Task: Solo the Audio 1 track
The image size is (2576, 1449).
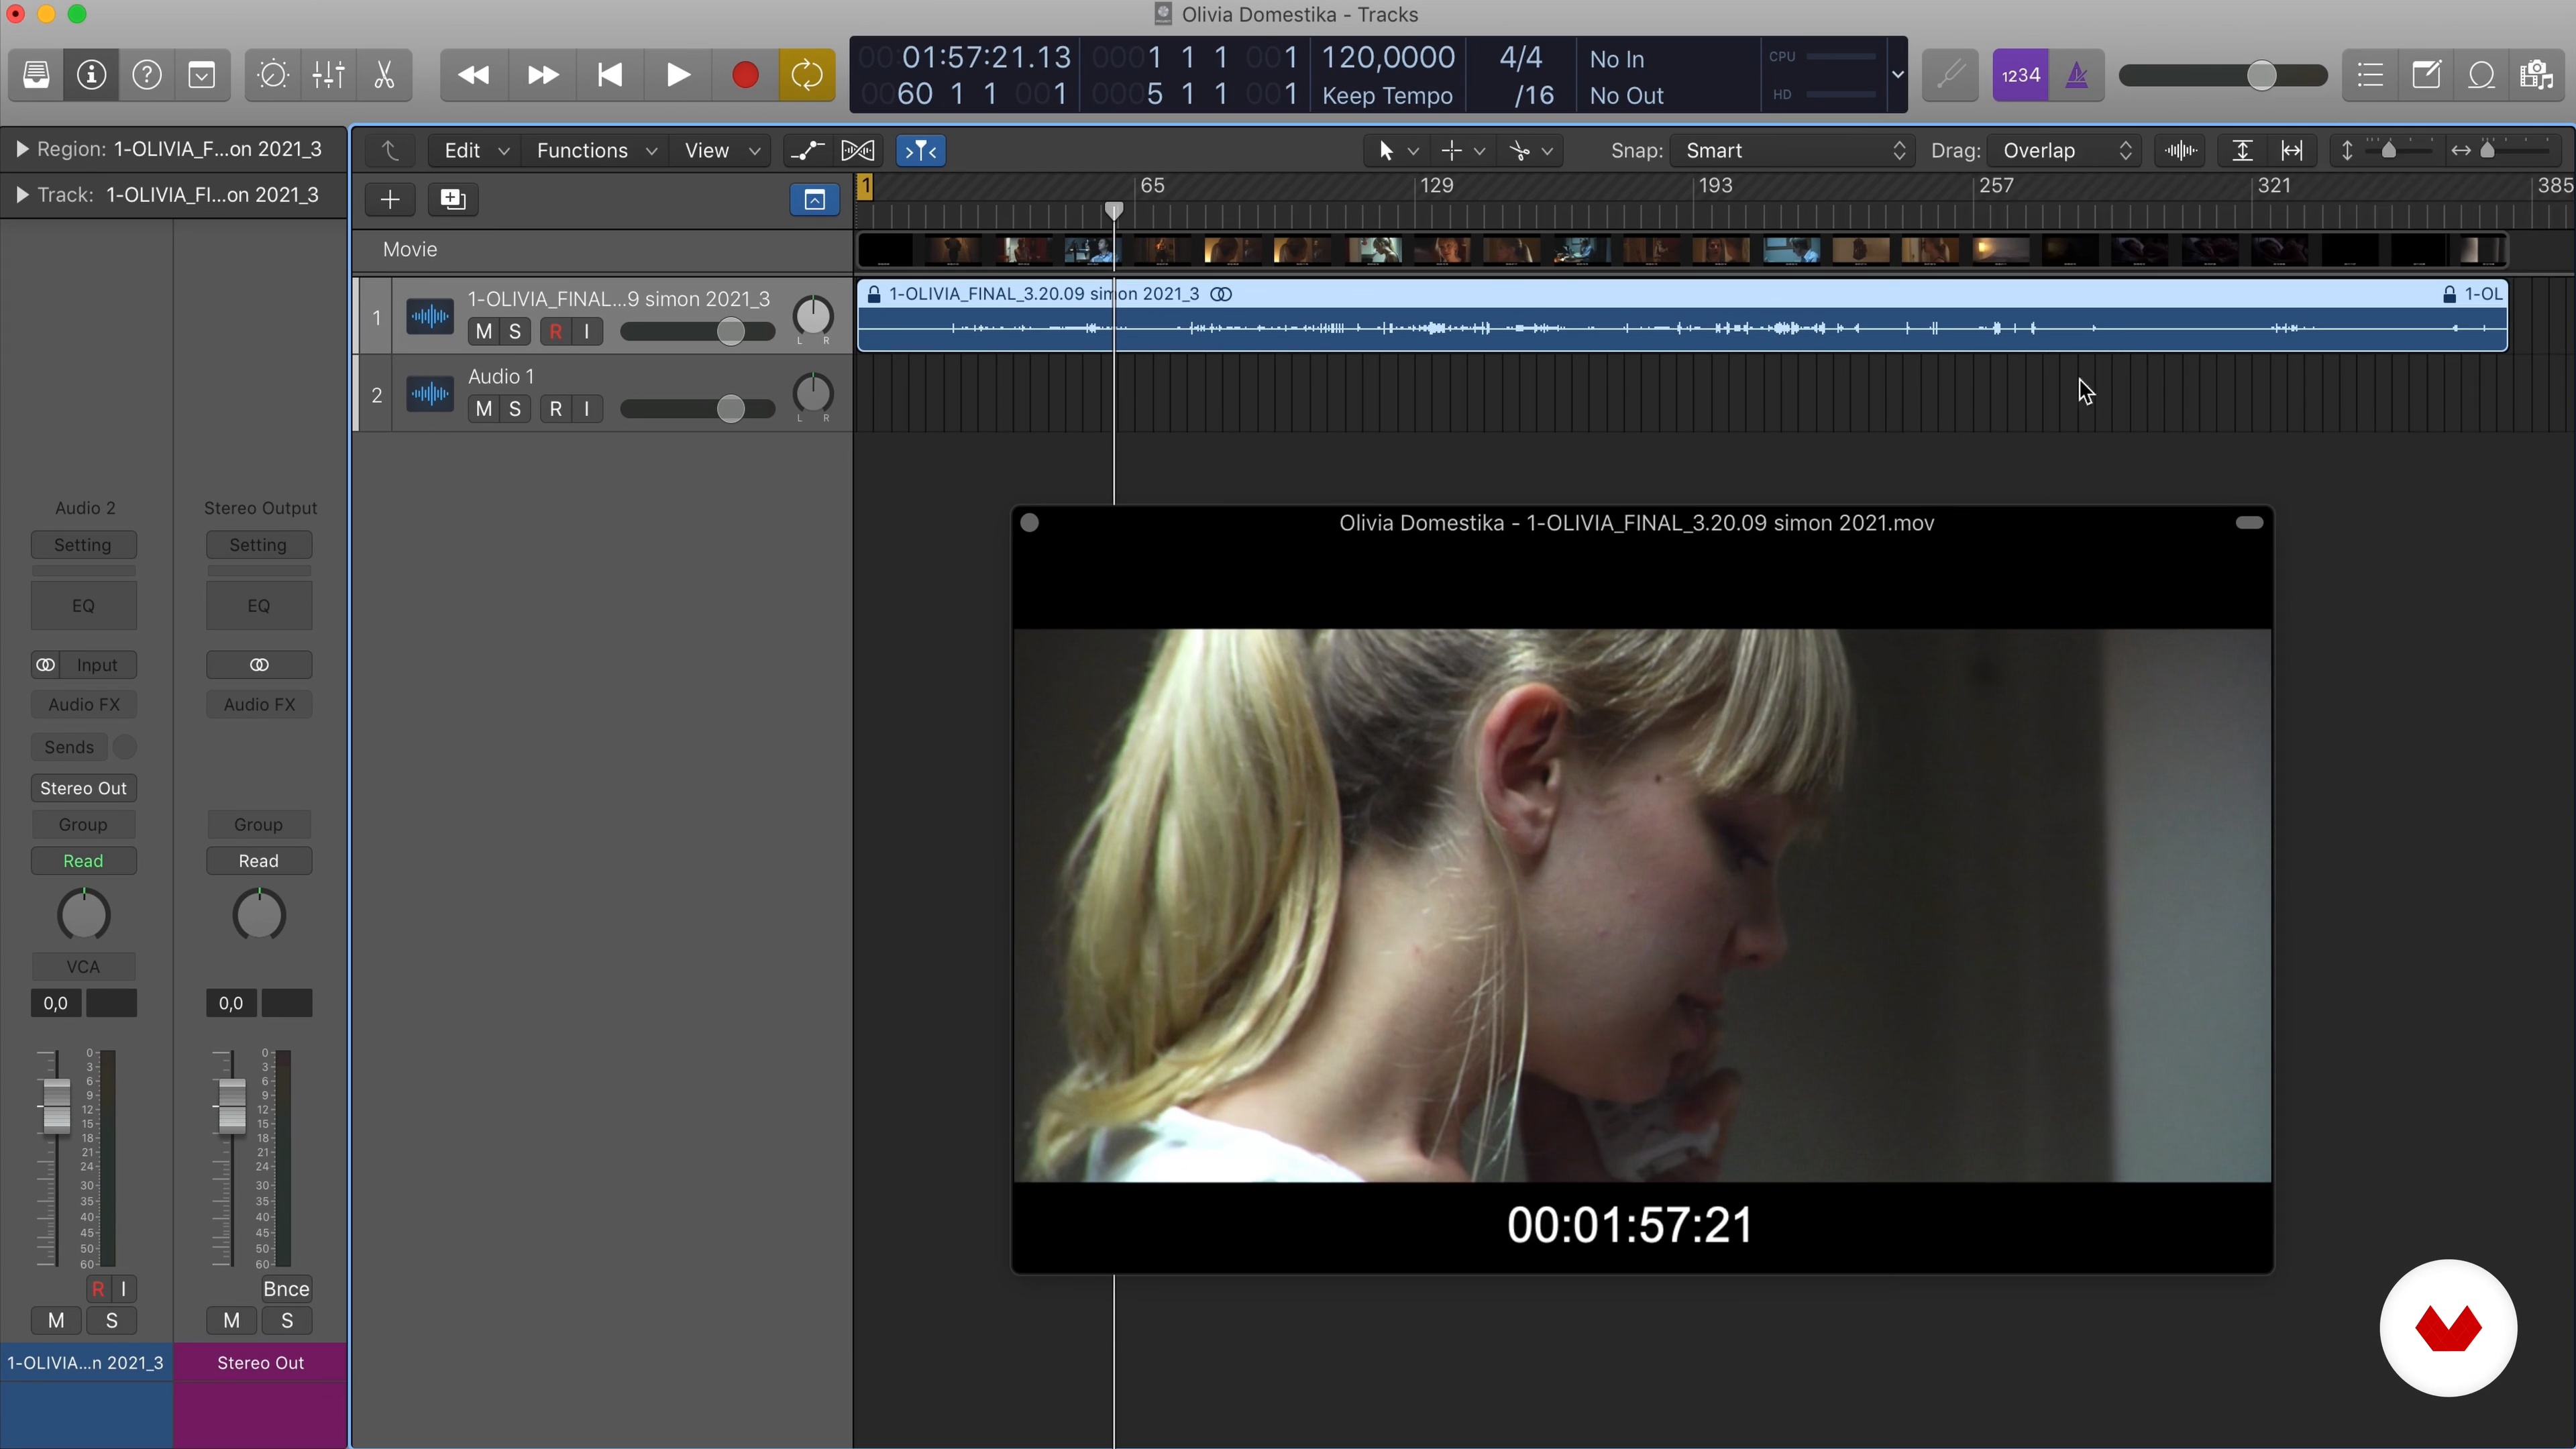Action: tap(515, 409)
